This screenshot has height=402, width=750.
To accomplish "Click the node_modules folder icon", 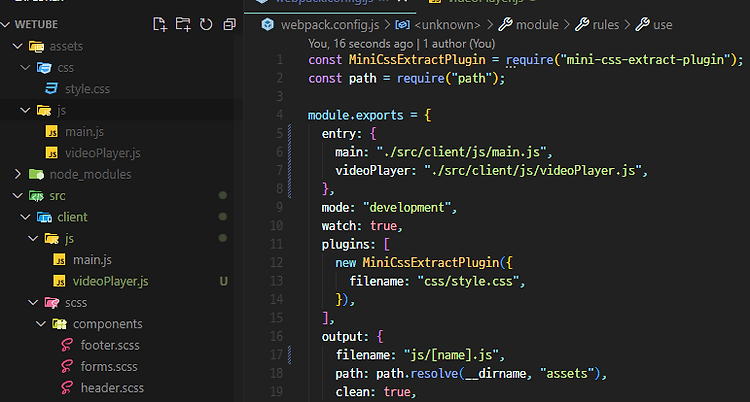I will [x=36, y=174].
